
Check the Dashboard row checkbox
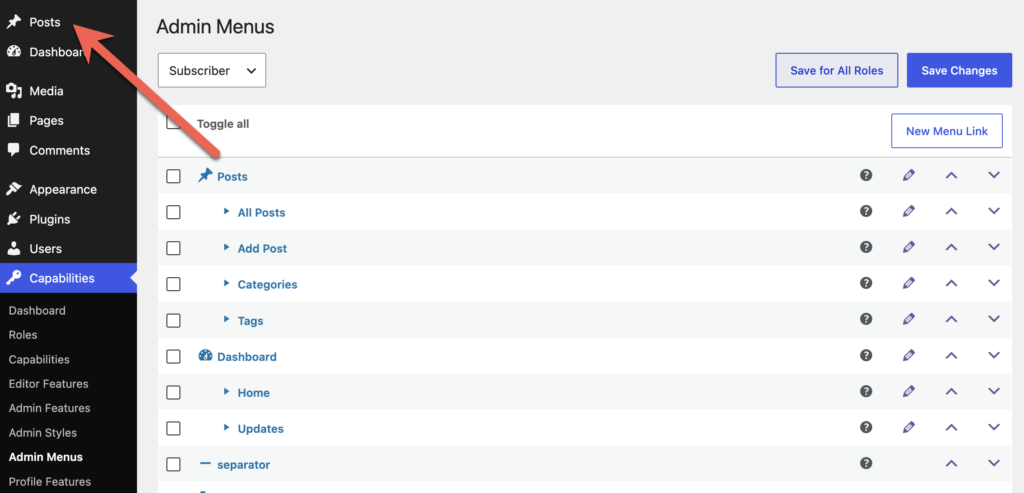(173, 357)
